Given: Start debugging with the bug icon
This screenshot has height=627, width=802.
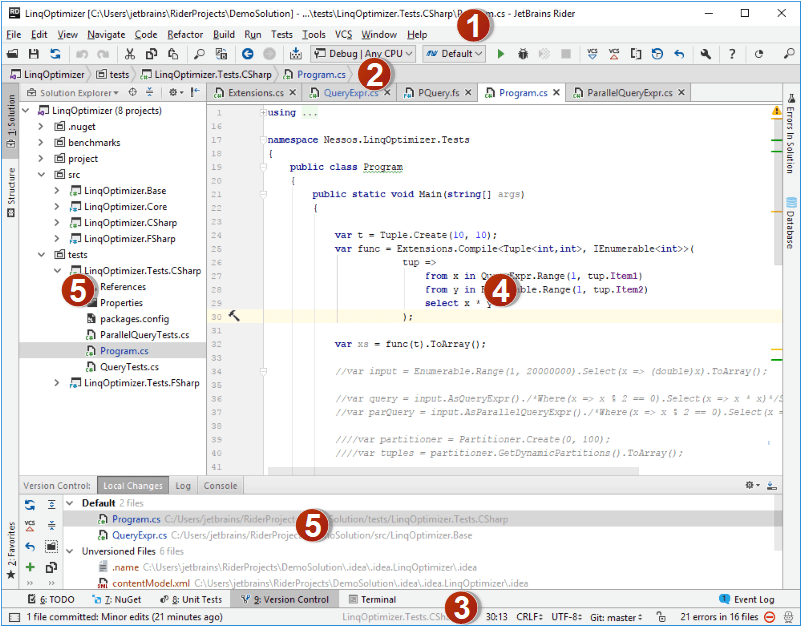Looking at the screenshot, I should click(523, 54).
